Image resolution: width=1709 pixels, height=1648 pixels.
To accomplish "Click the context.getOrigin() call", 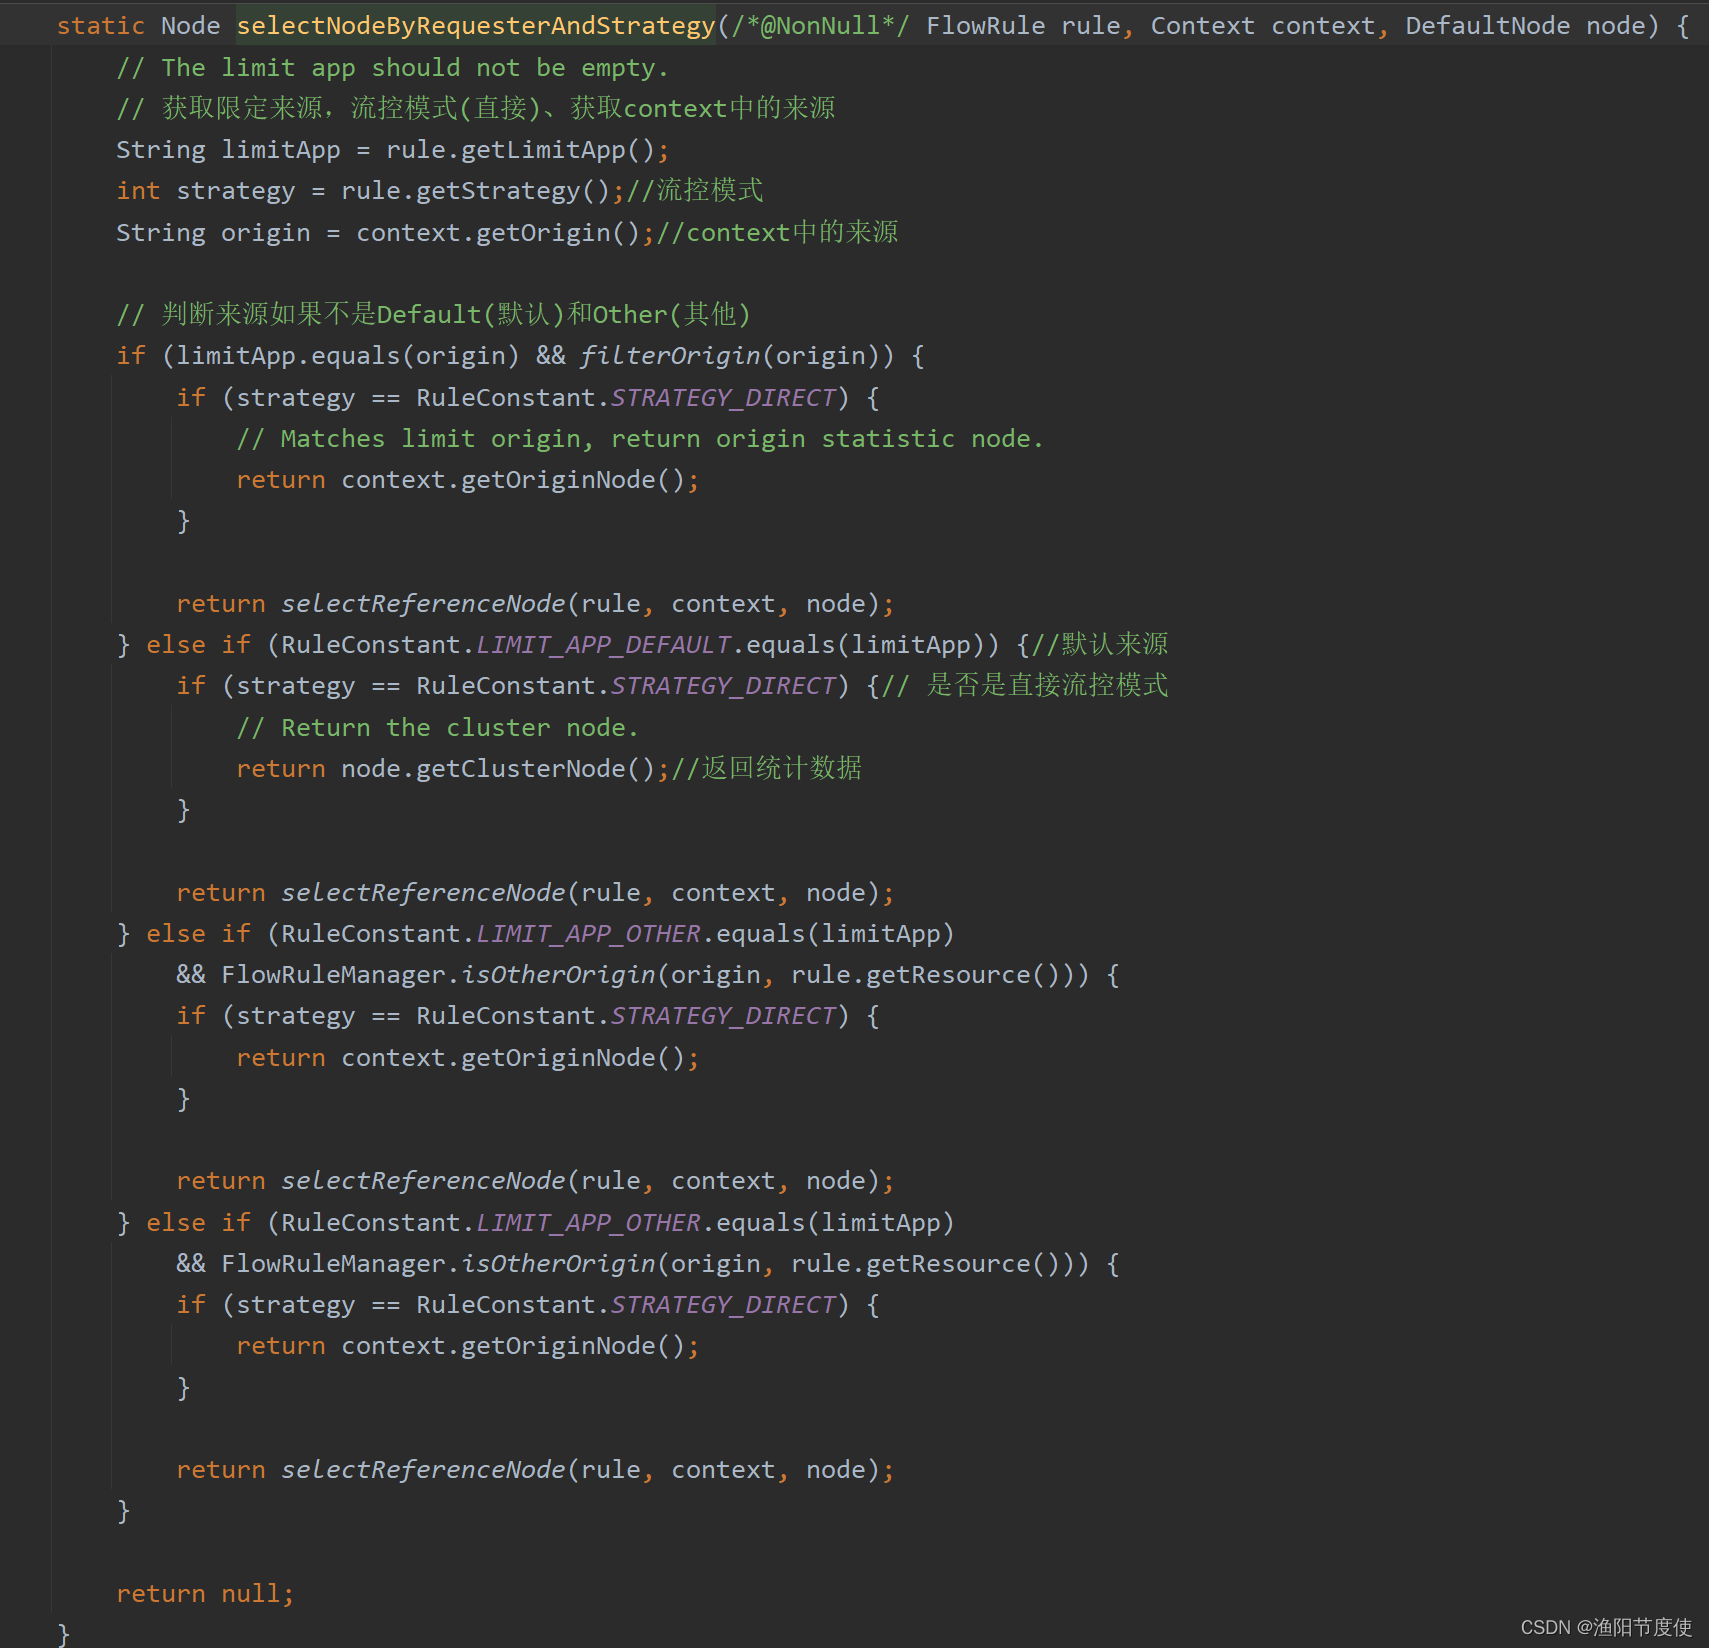I will [x=497, y=233].
